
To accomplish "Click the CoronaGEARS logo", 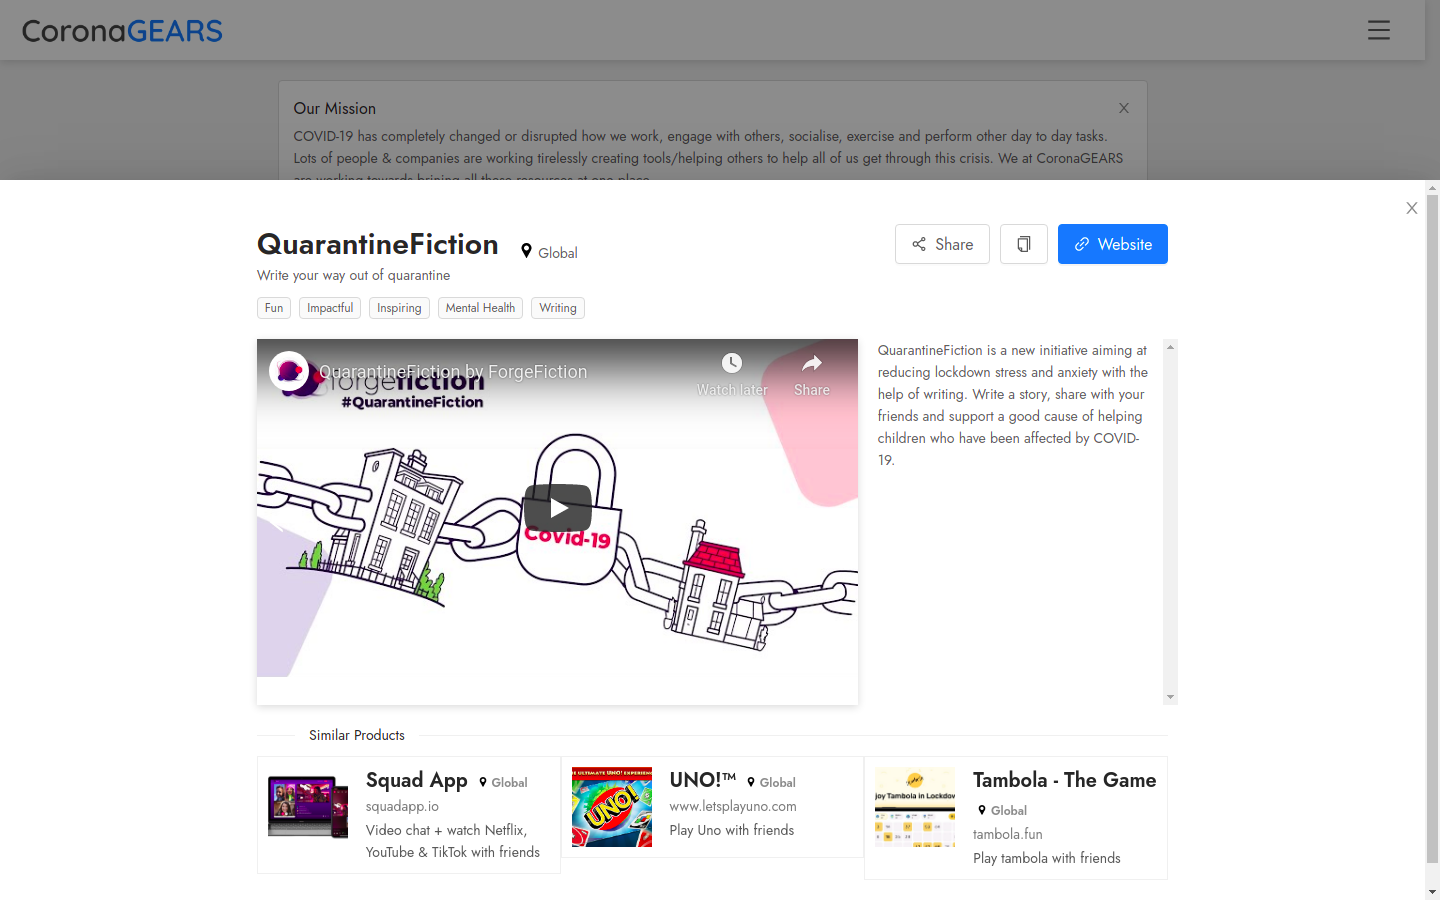I will [122, 31].
